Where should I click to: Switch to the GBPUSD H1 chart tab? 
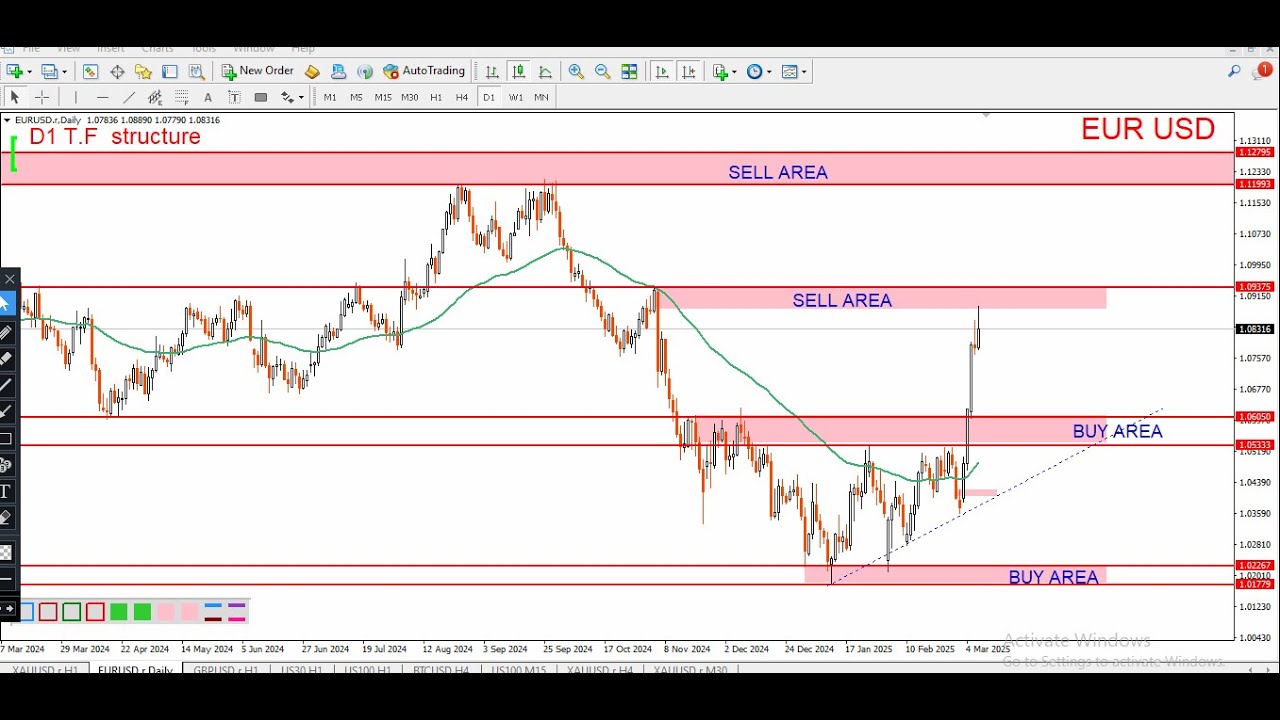(225, 670)
